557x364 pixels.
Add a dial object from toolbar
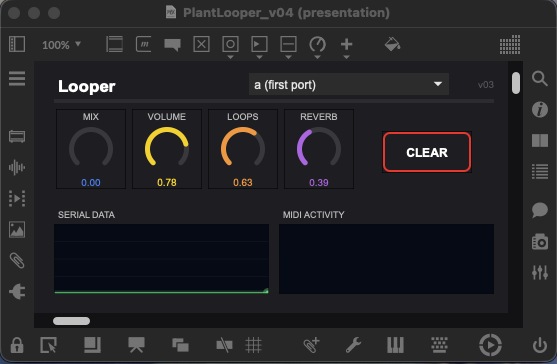[x=317, y=44]
